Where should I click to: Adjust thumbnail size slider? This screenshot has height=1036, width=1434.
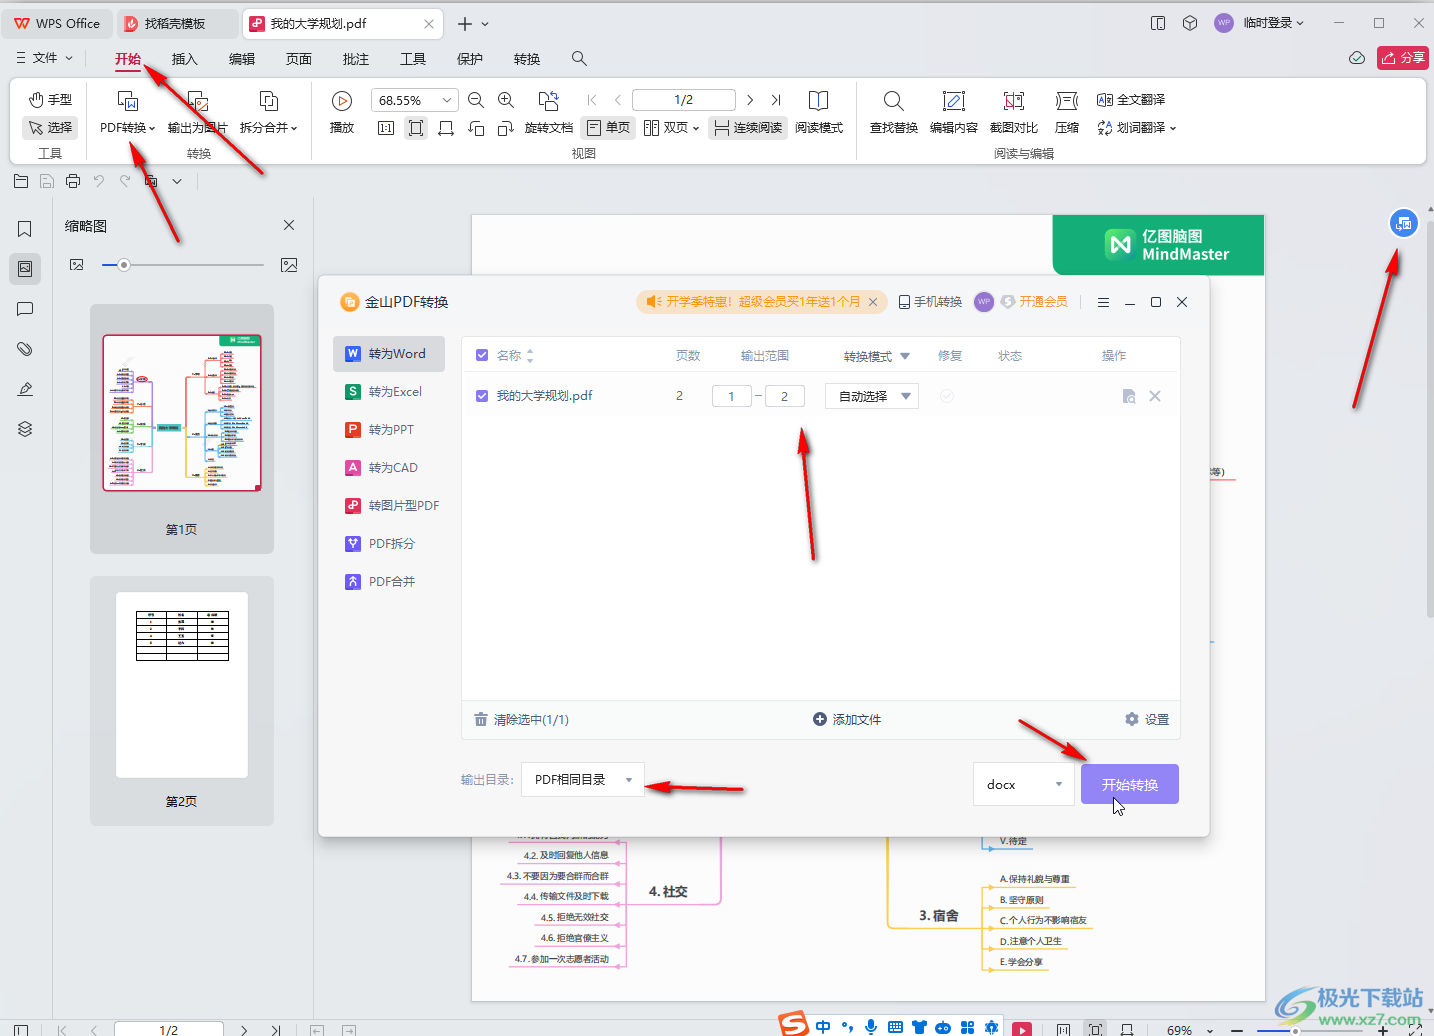pyautogui.click(x=124, y=265)
